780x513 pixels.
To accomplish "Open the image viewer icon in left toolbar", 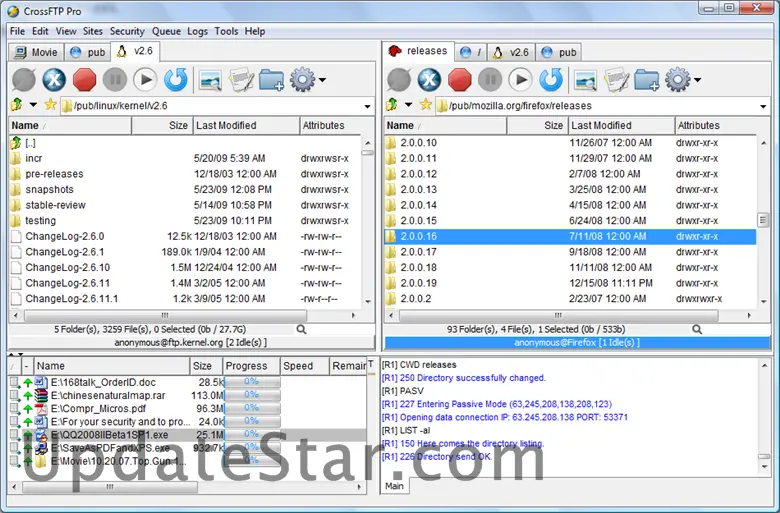I will coord(210,79).
